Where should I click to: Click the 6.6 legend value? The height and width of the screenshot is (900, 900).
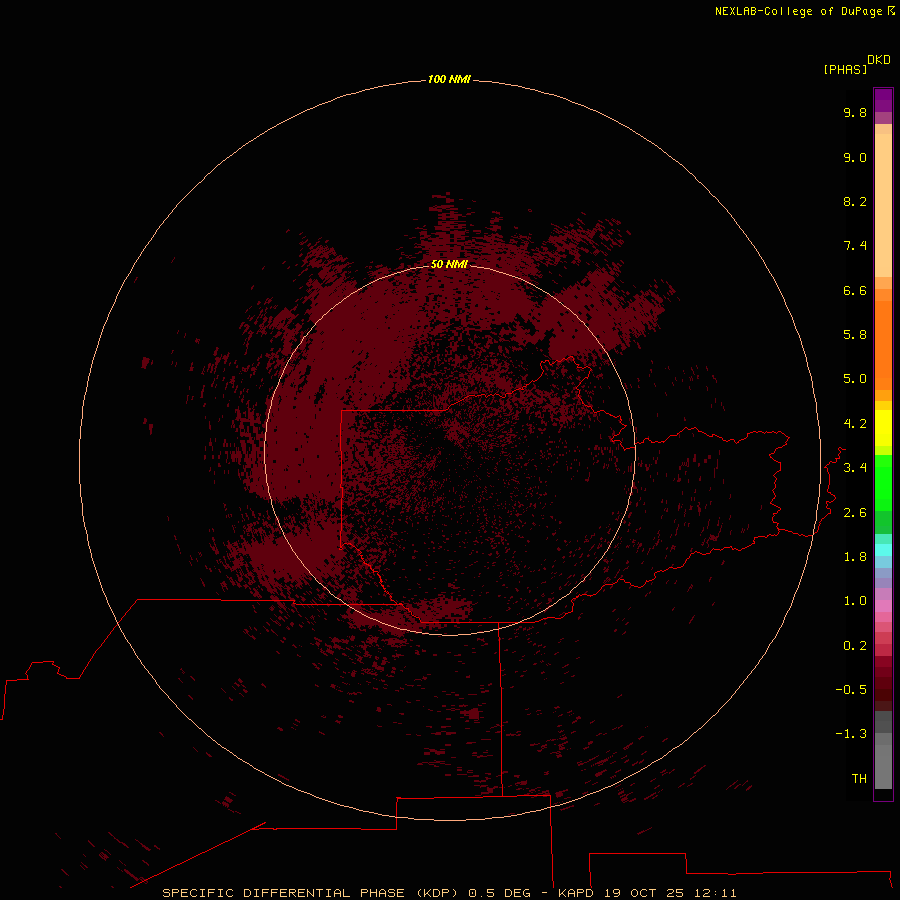[855, 290]
